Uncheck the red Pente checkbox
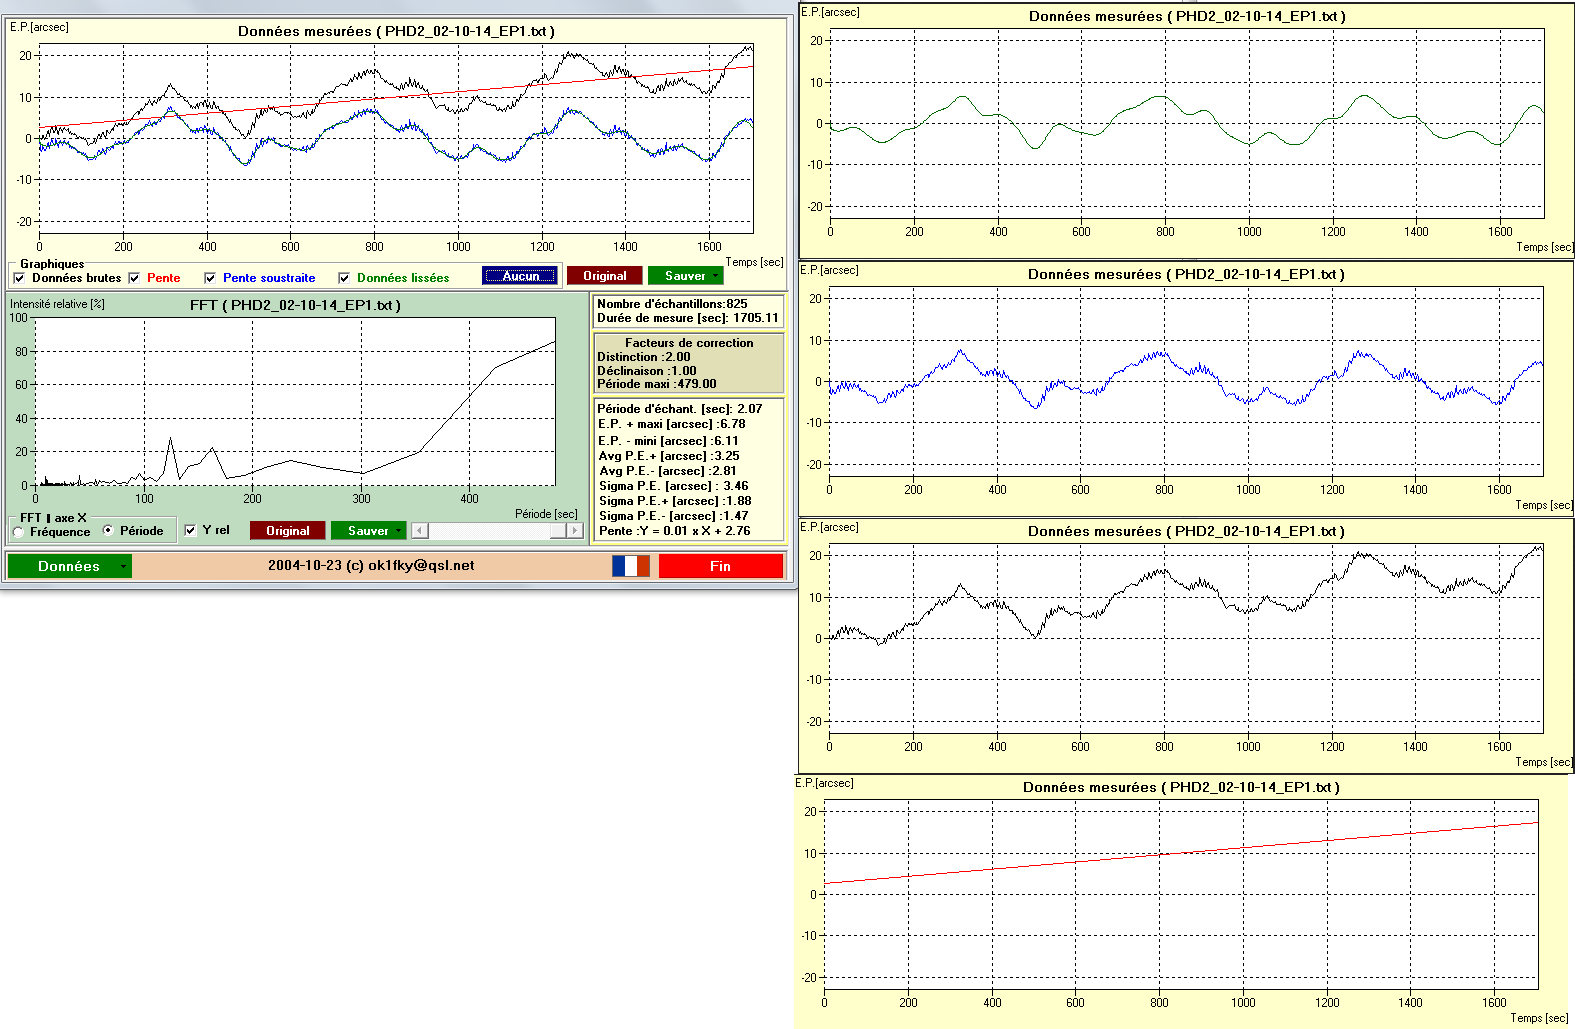The height and width of the screenshot is (1029, 1575). [135, 278]
